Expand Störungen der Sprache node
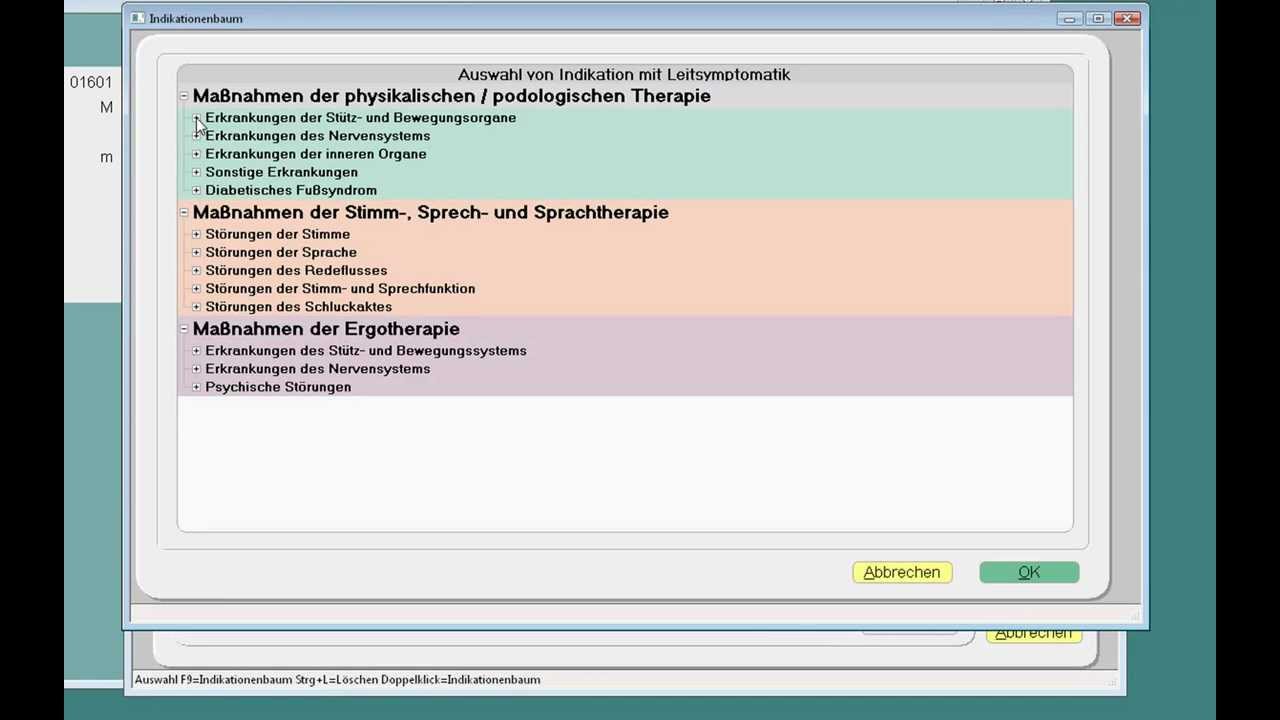Viewport: 1280px width, 720px height. [x=196, y=252]
